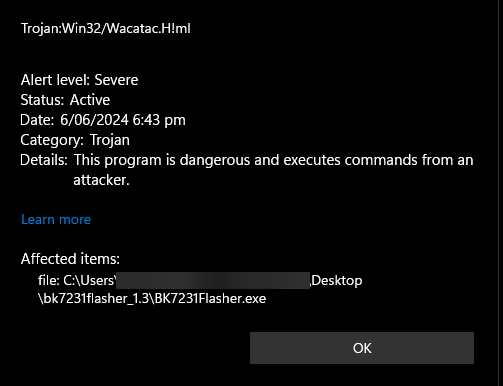The height and width of the screenshot is (386, 503).
Task: Click the BK7231Flasher.exe file name
Action: [210, 299]
